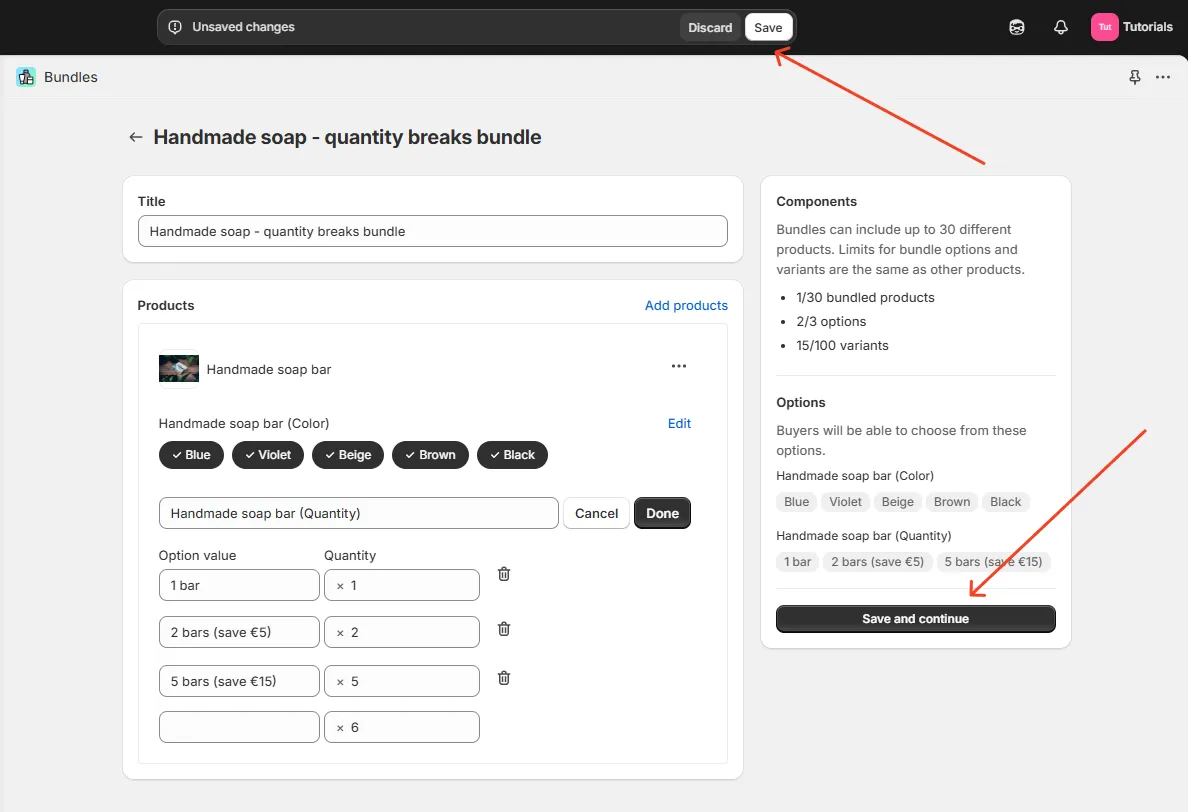The height and width of the screenshot is (812, 1188).
Task: Toggle the Black color option
Action: 512,455
